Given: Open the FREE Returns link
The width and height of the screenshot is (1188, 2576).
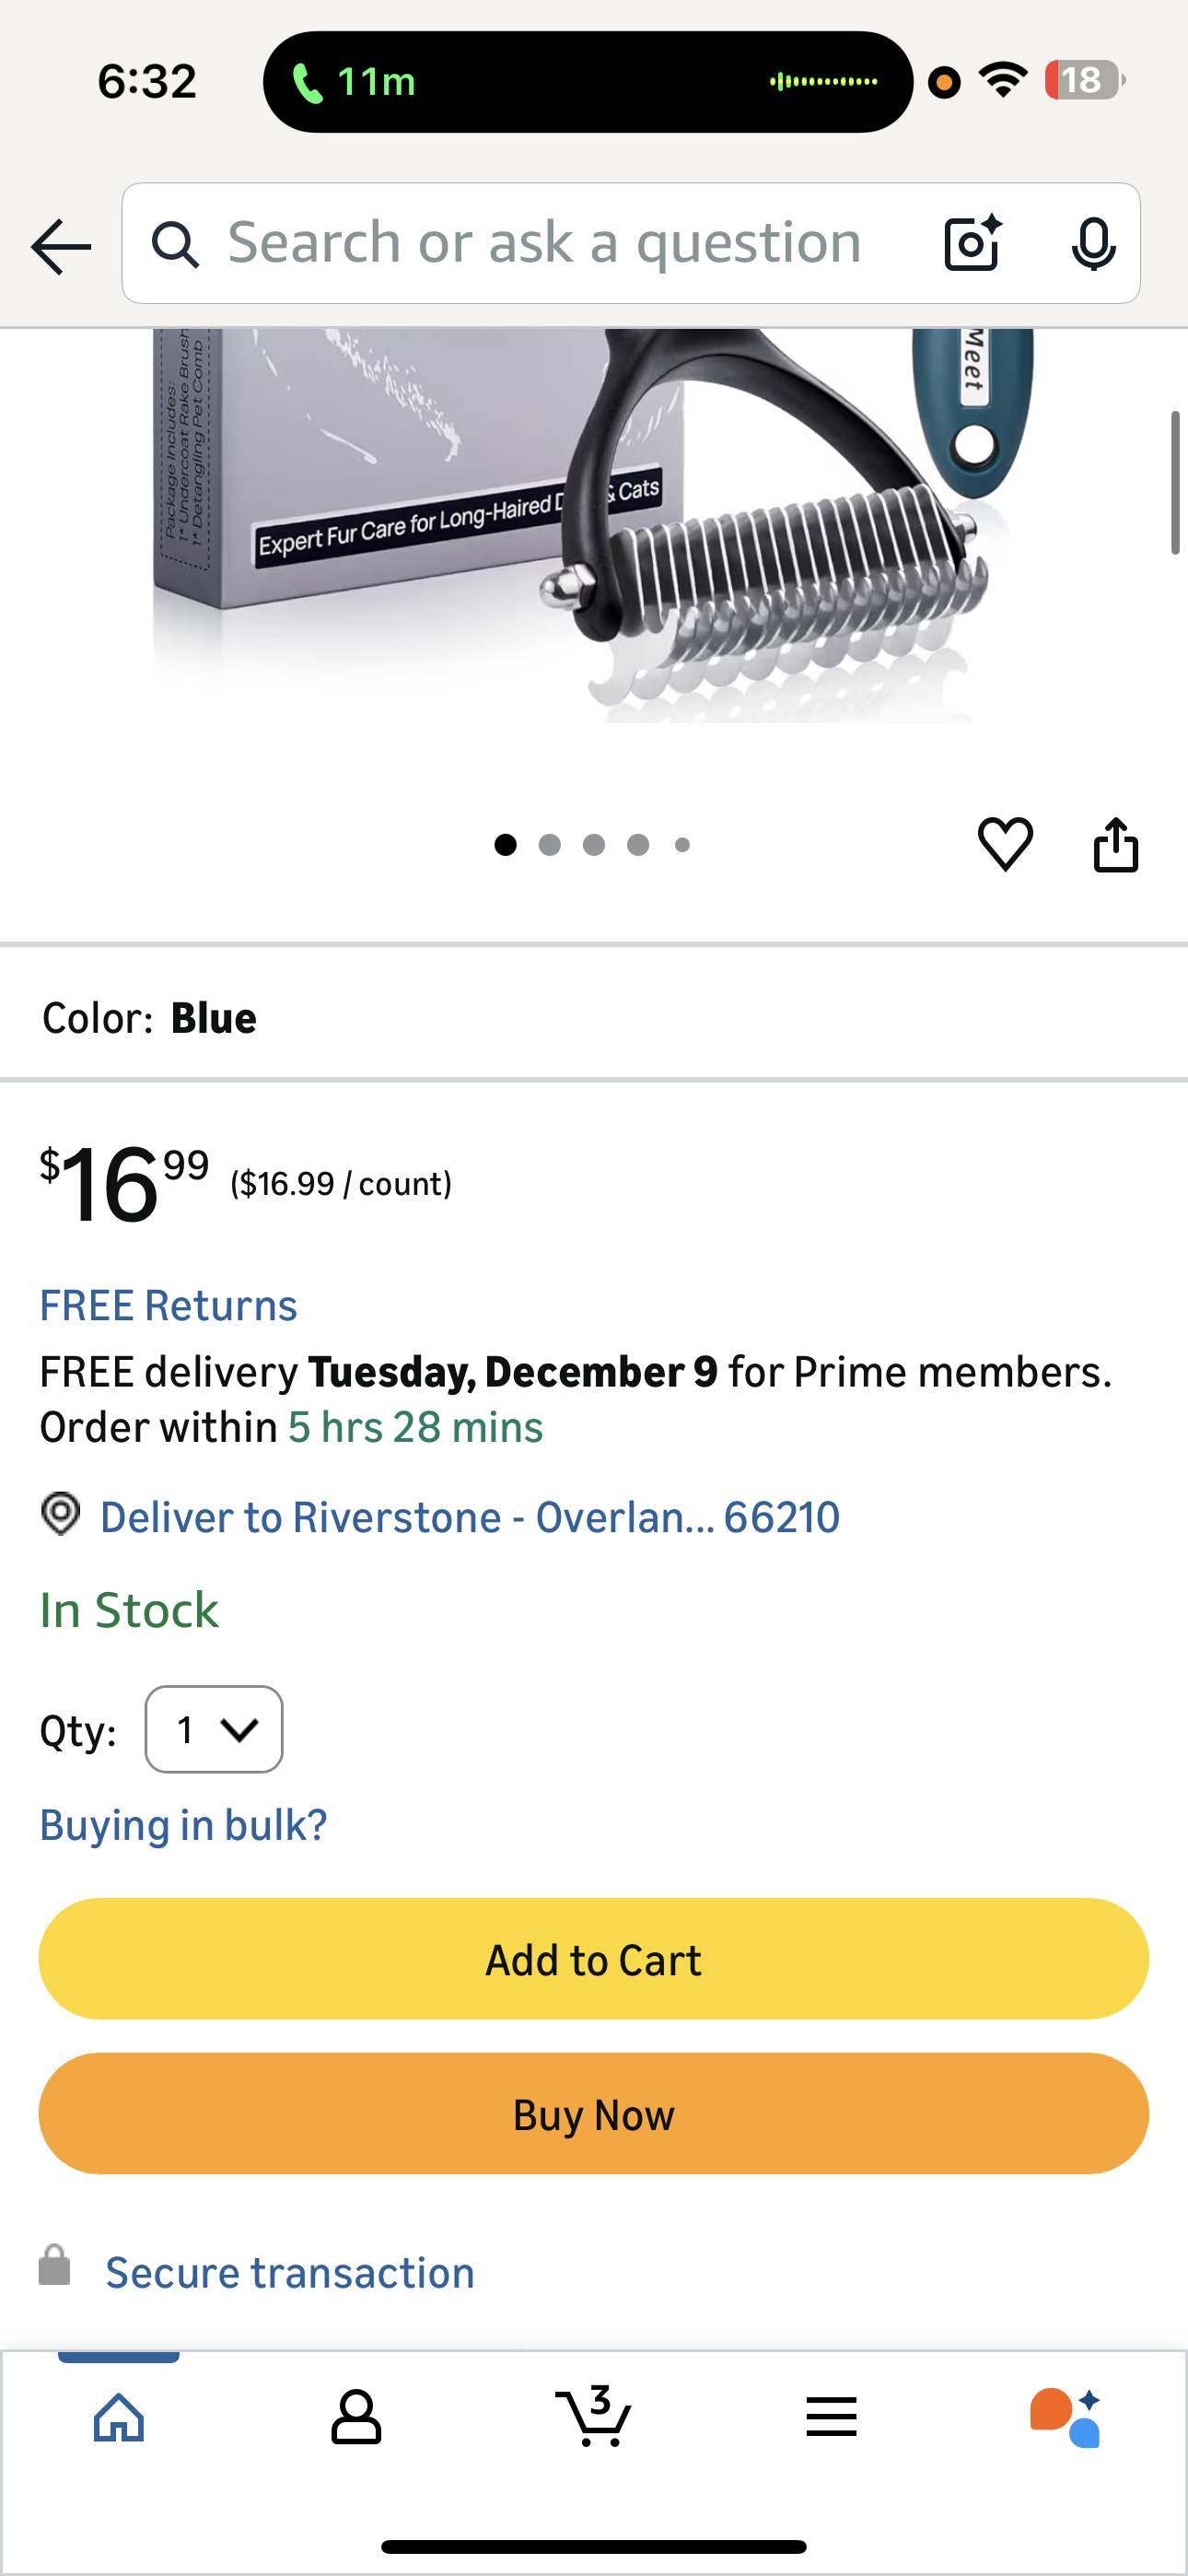Looking at the screenshot, I should [168, 1305].
